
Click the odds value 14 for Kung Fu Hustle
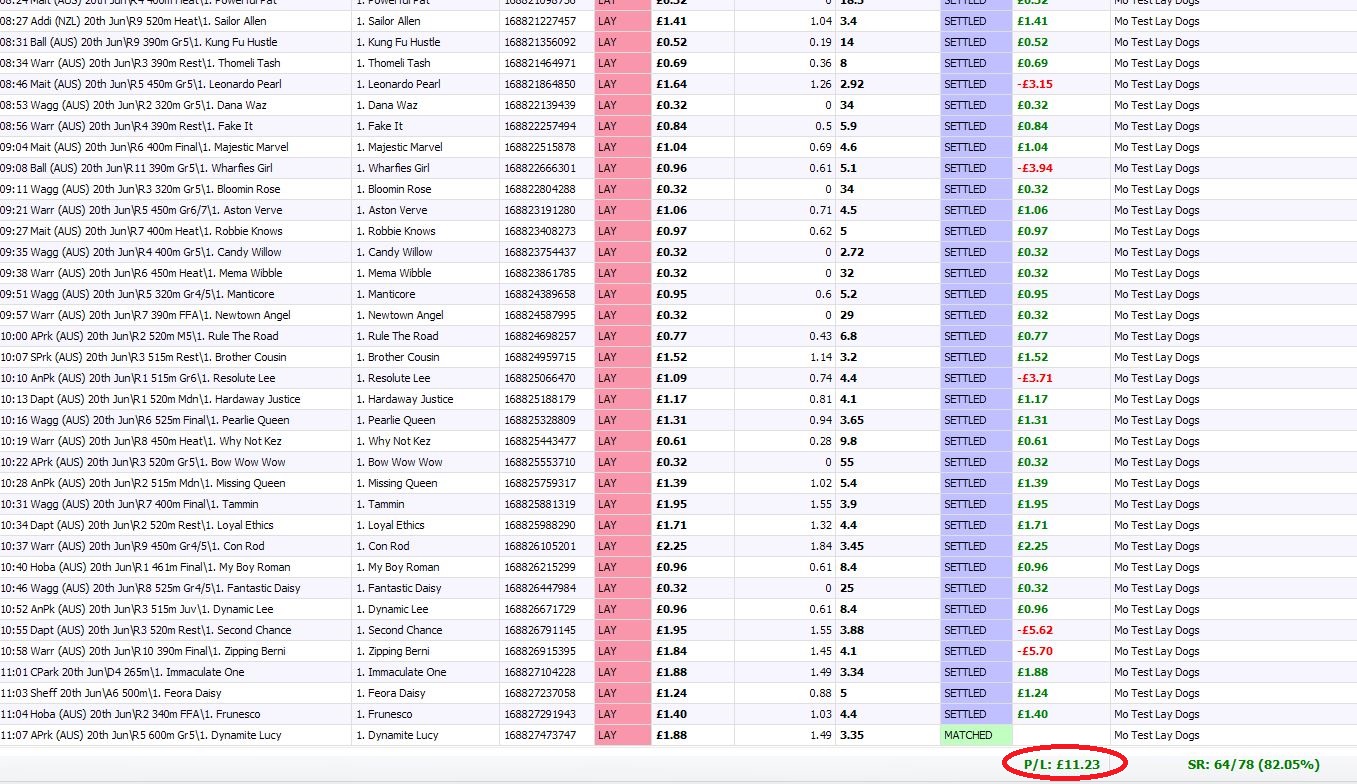click(846, 42)
